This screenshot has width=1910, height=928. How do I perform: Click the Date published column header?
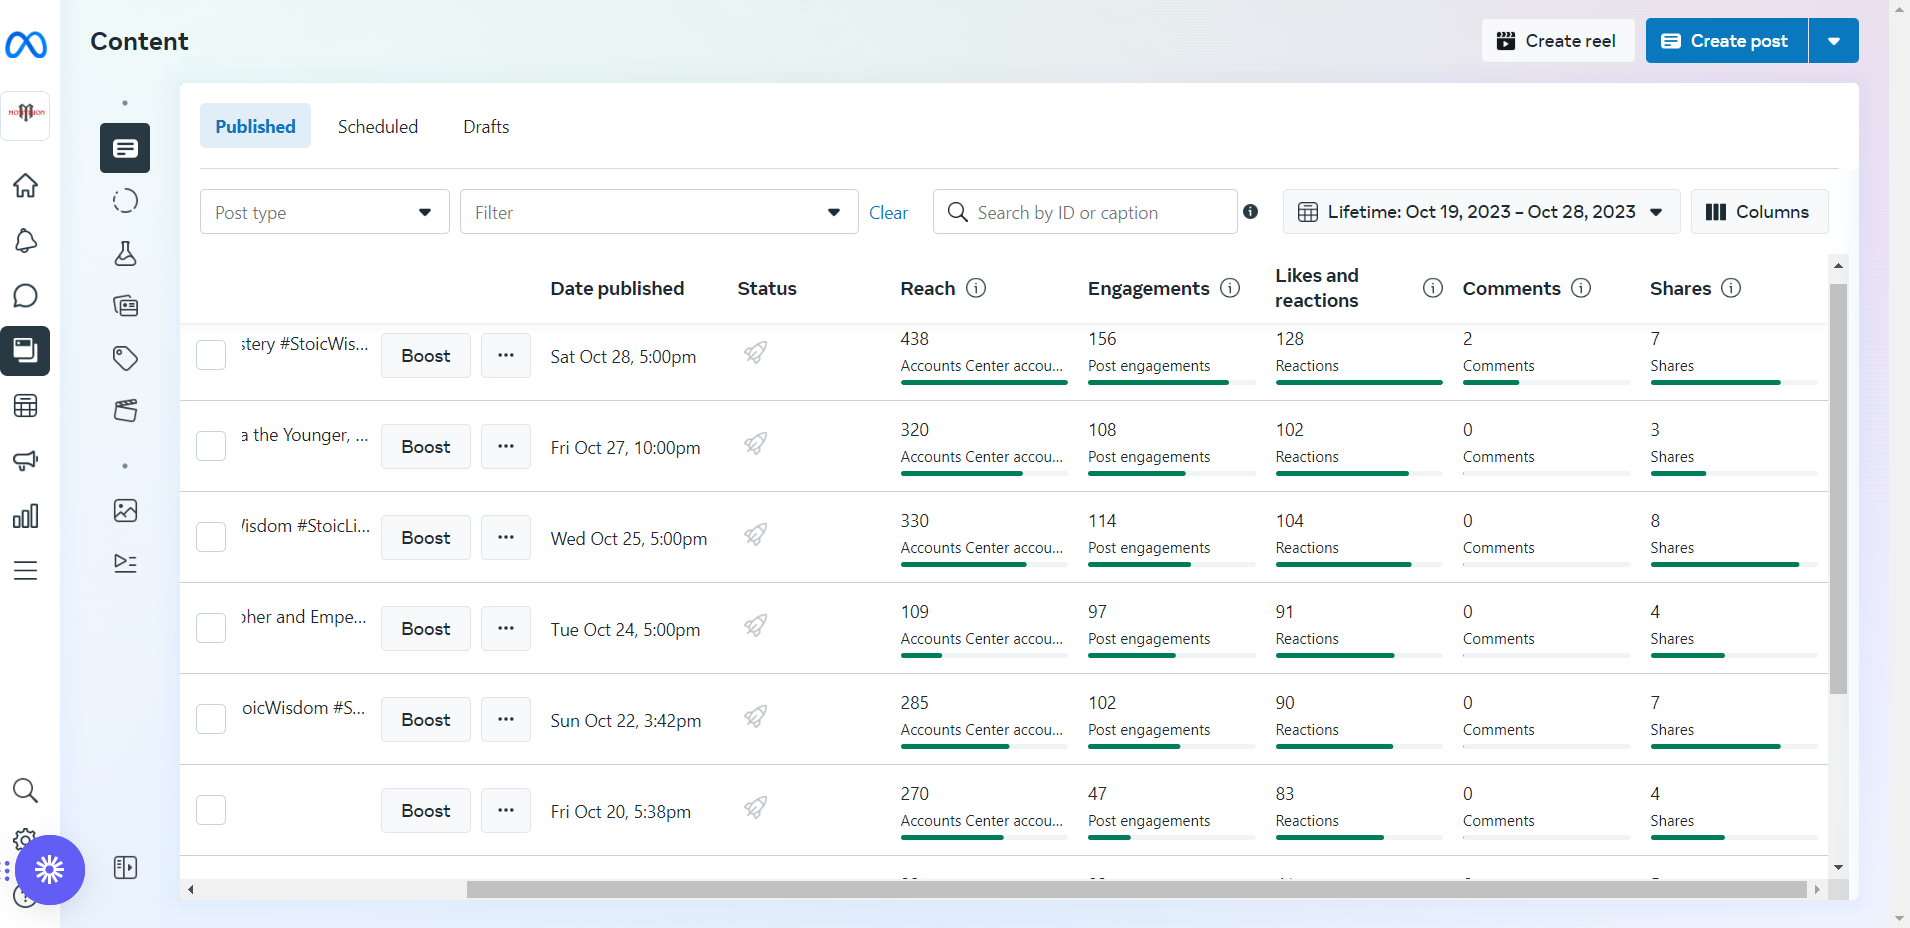[617, 288]
